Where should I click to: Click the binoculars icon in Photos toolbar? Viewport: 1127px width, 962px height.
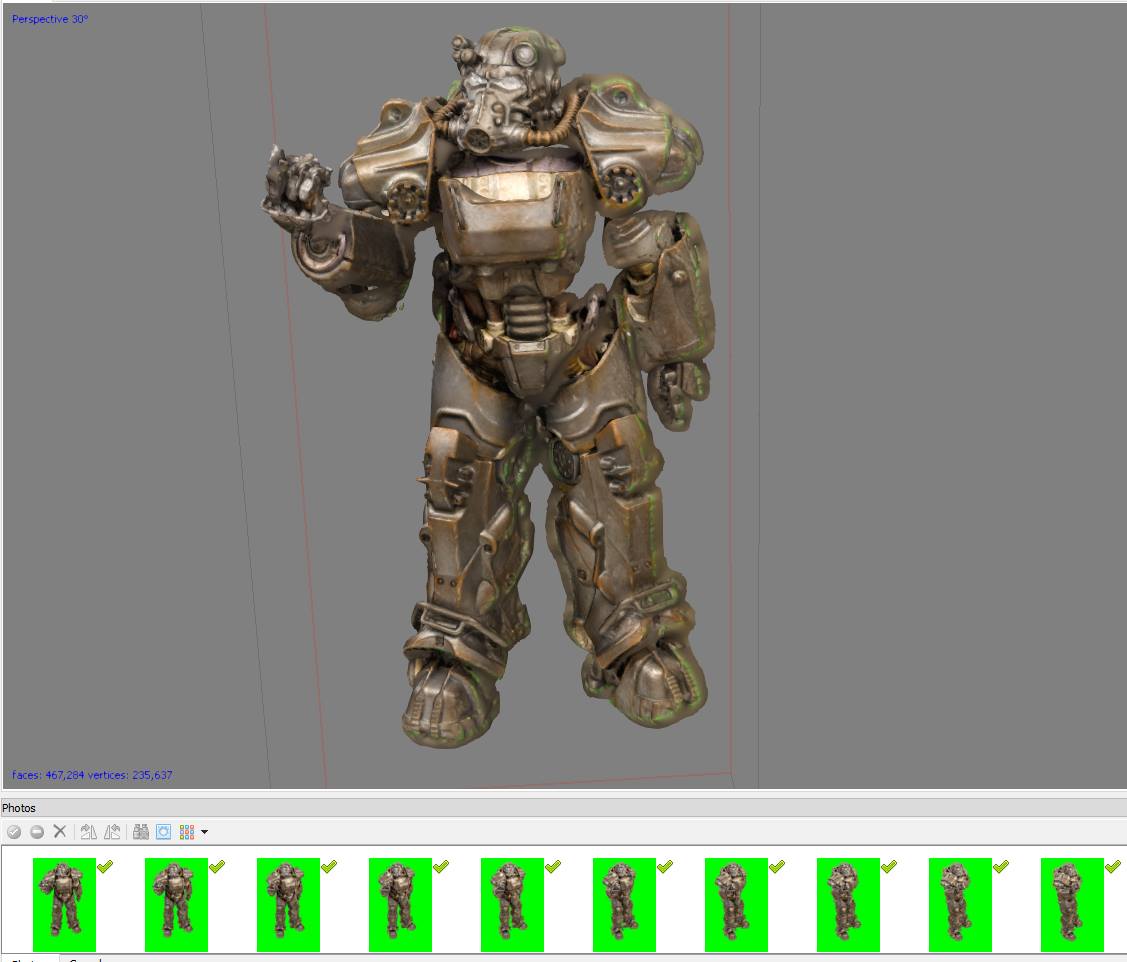click(x=141, y=832)
